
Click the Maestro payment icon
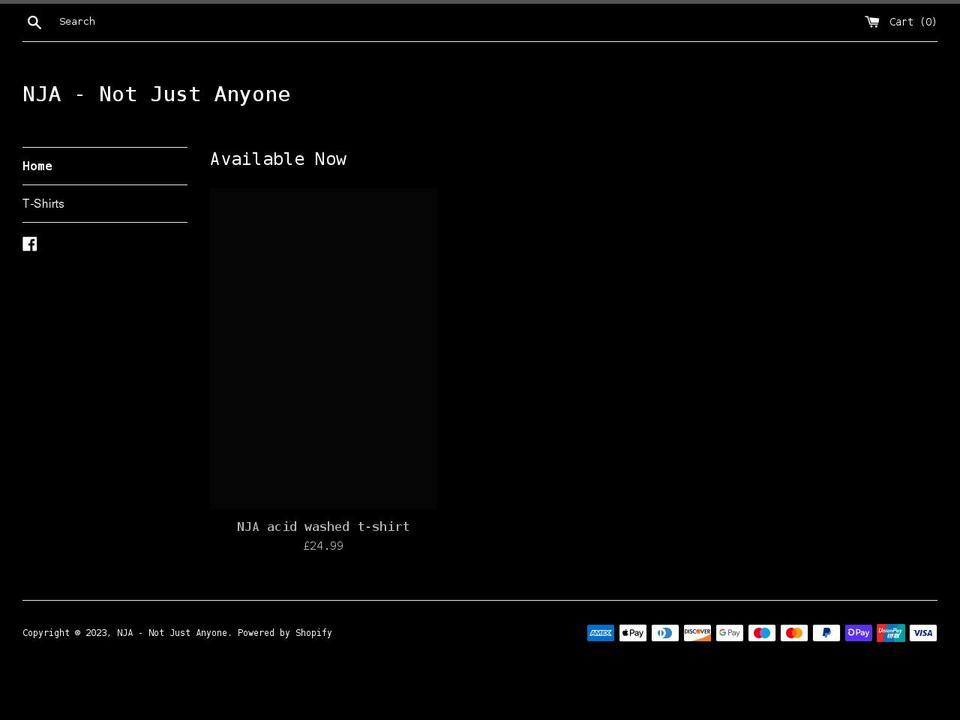(762, 632)
